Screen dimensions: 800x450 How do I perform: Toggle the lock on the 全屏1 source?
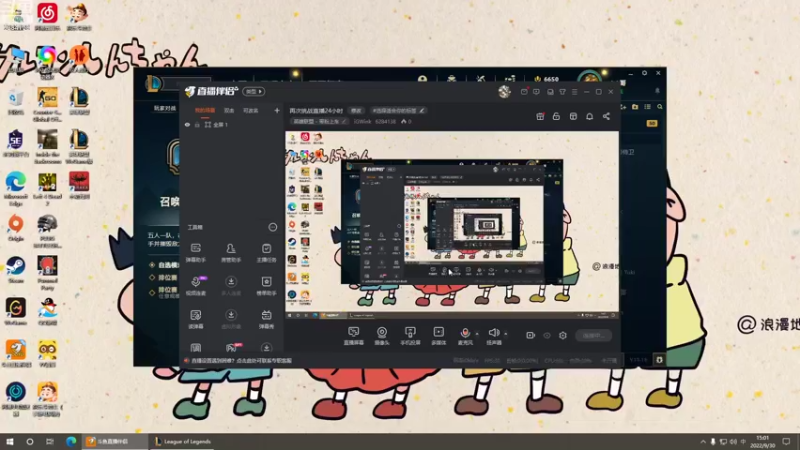[x=197, y=125]
